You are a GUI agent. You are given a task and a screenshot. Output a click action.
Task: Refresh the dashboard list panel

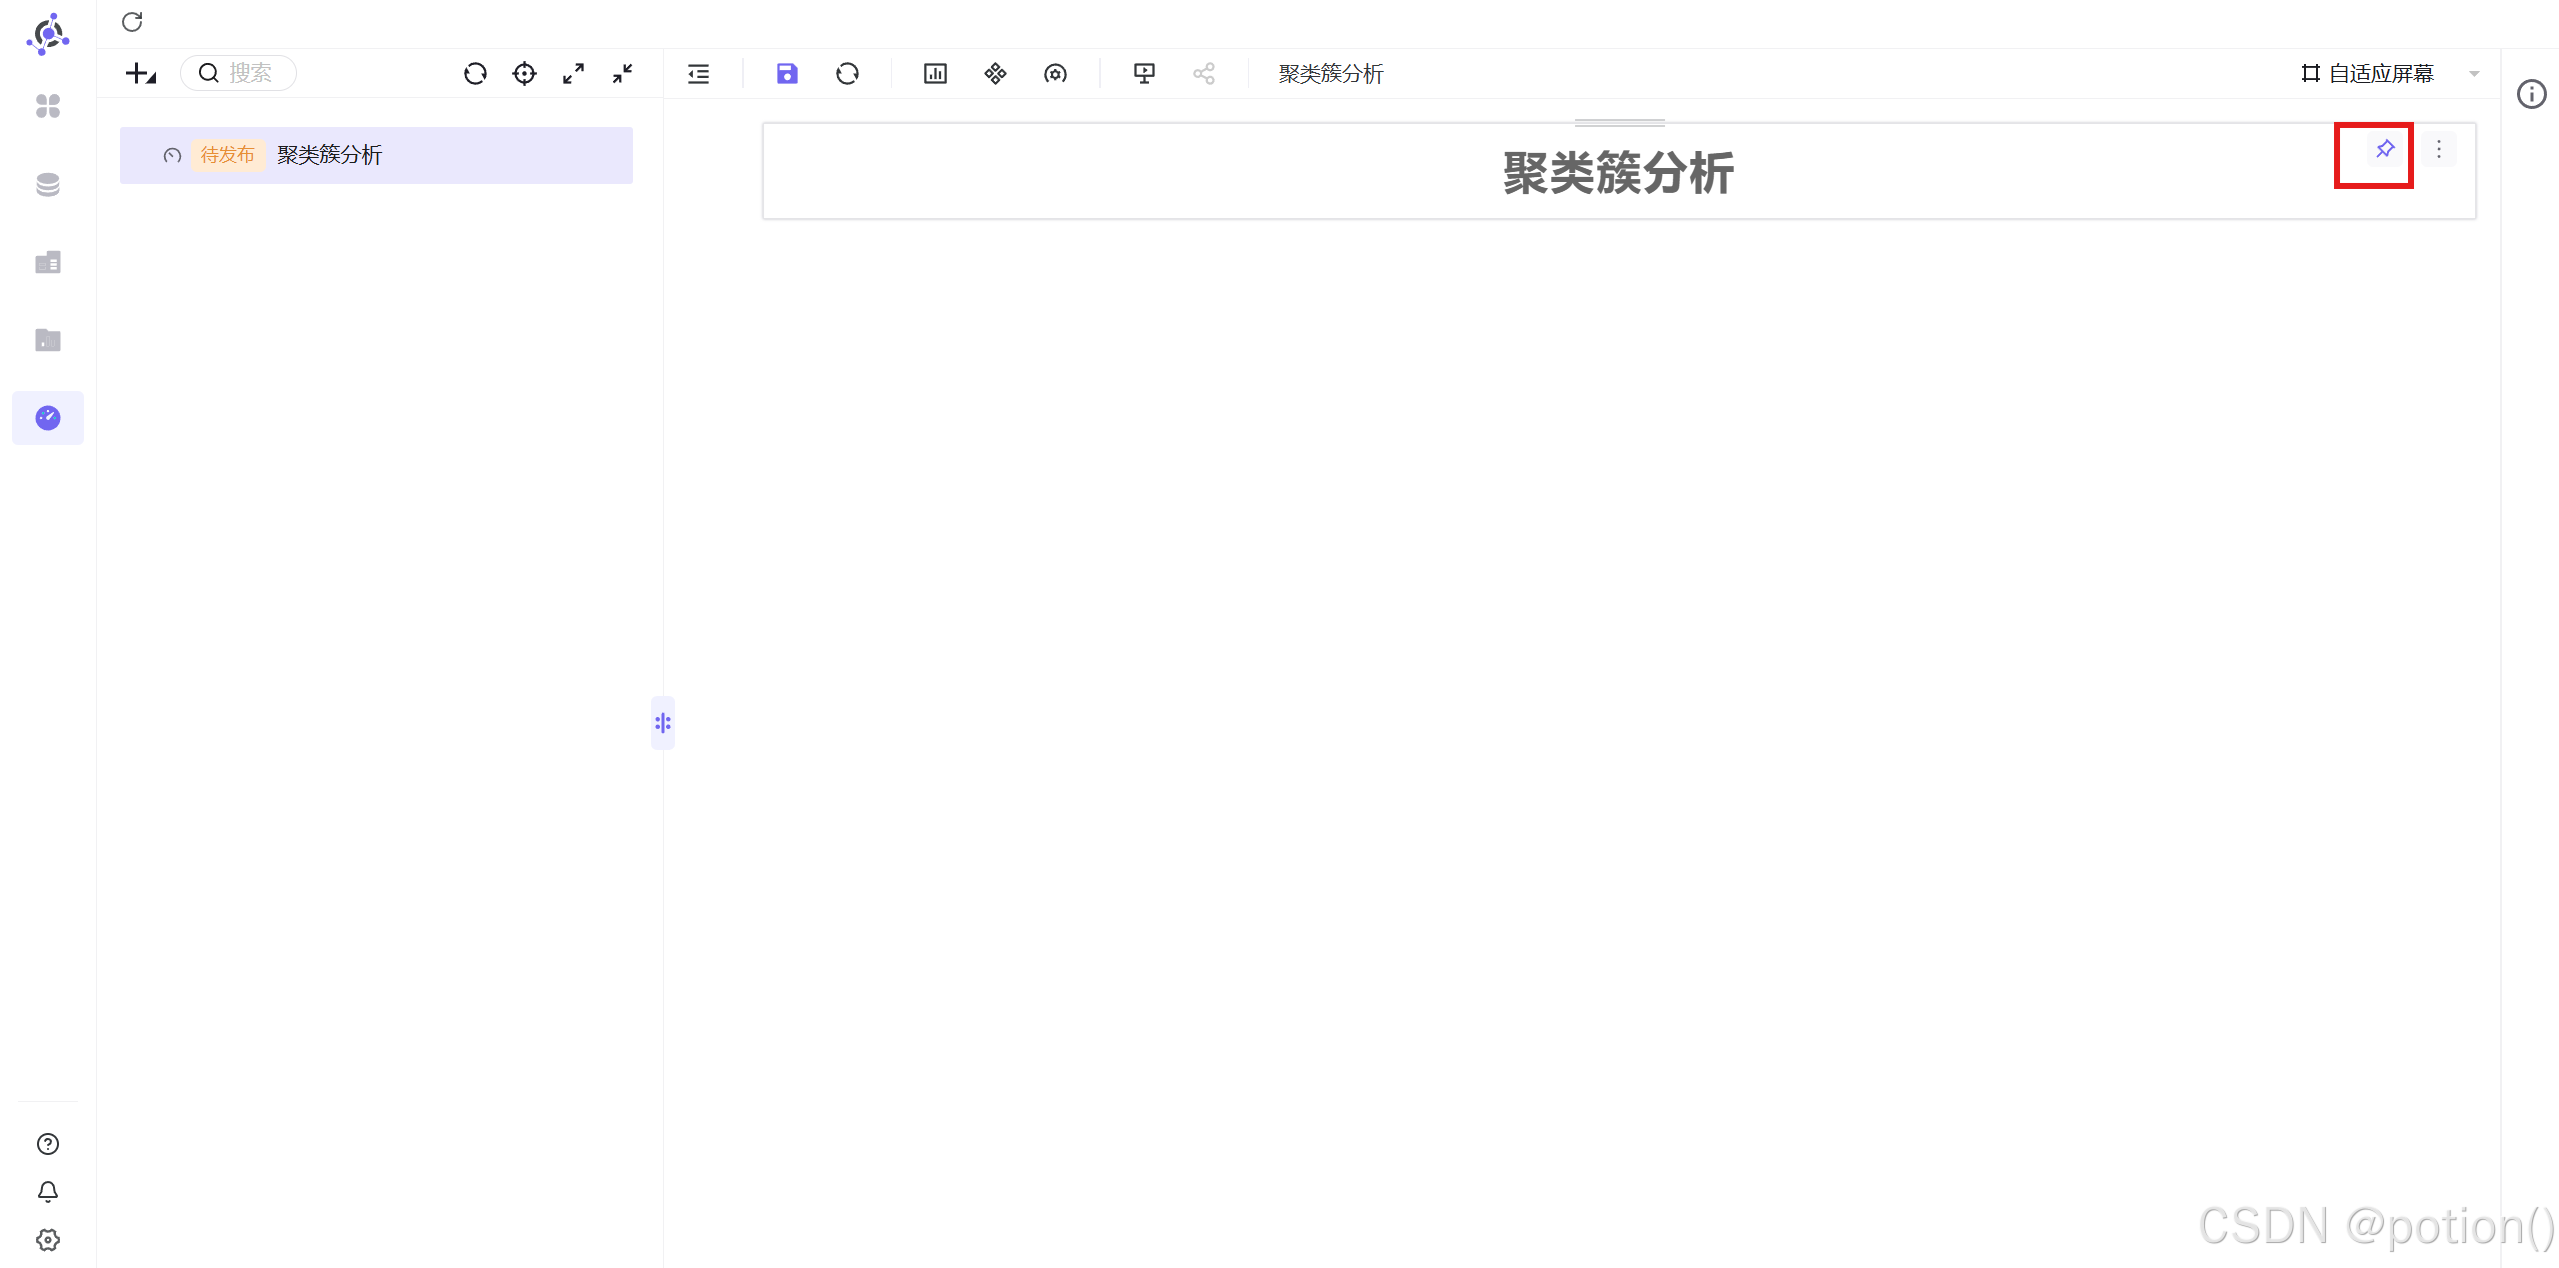point(475,73)
